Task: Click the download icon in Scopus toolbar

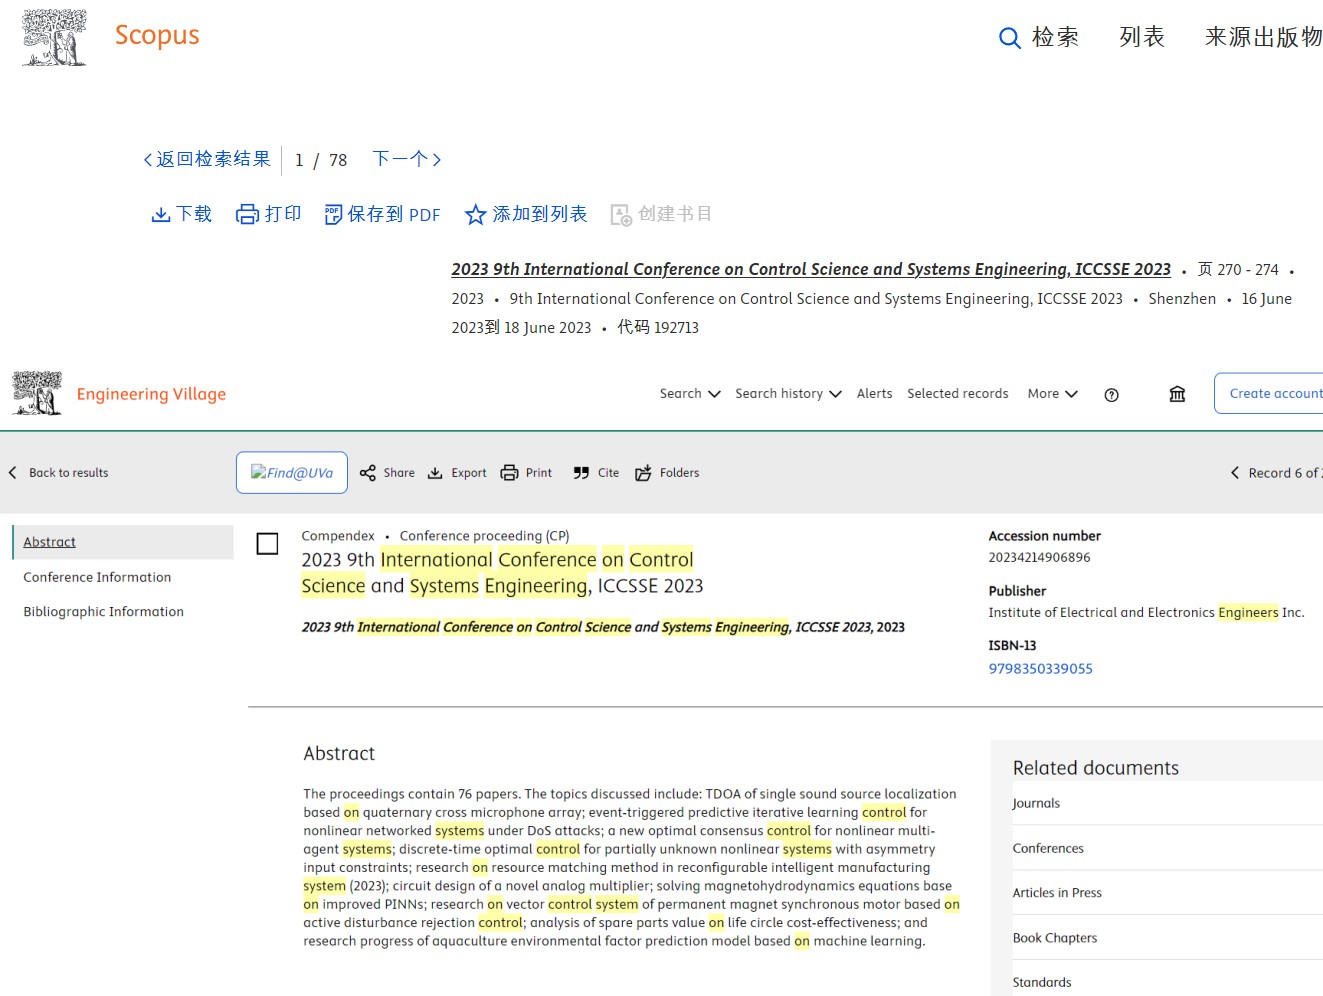Action: point(160,214)
